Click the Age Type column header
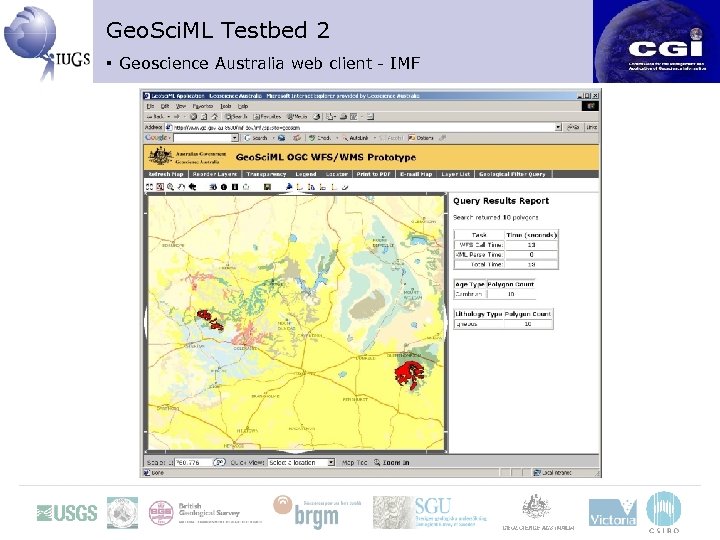Screen dimensions: 720x540 [470, 284]
